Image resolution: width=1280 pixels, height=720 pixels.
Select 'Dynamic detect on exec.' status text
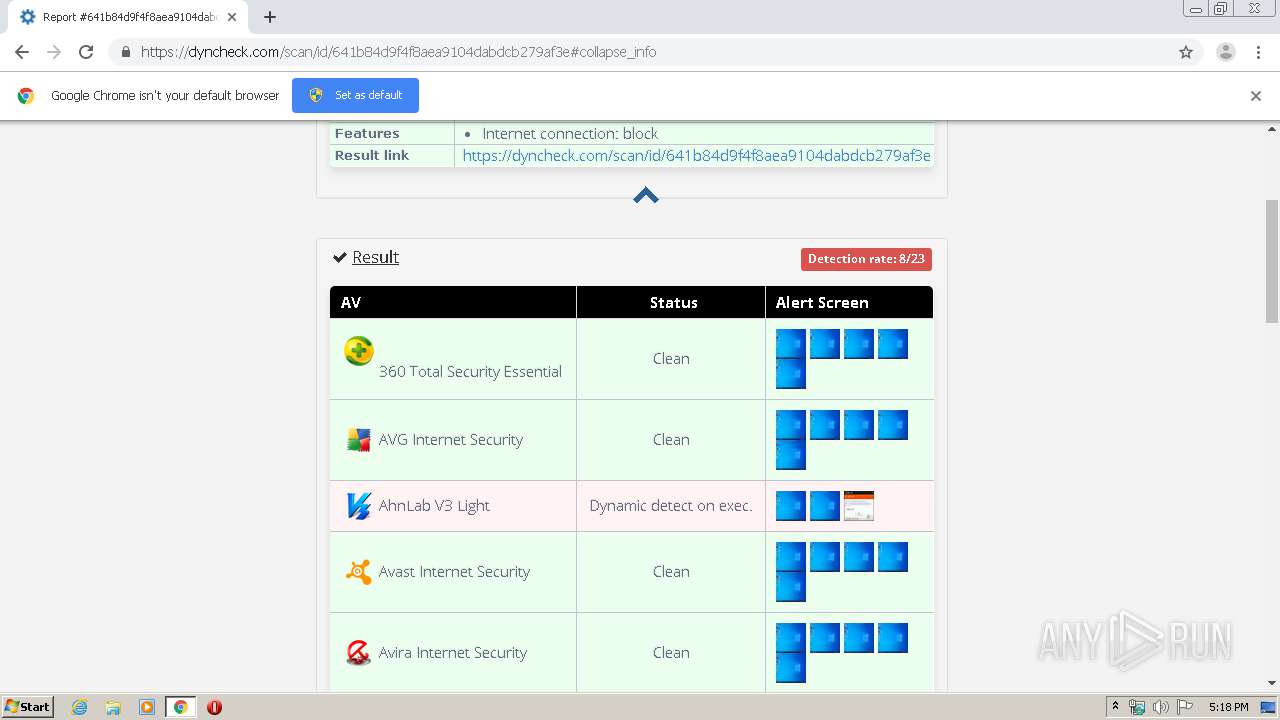coord(671,506)
